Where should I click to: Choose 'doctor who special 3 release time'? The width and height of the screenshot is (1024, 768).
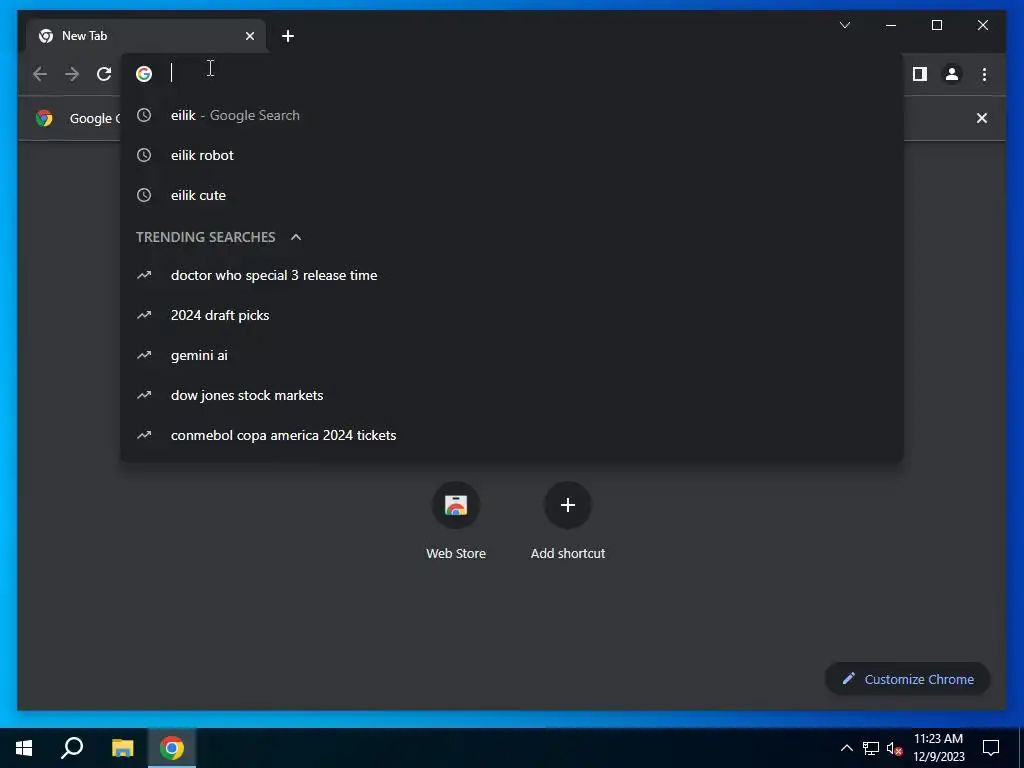(512, 275)
